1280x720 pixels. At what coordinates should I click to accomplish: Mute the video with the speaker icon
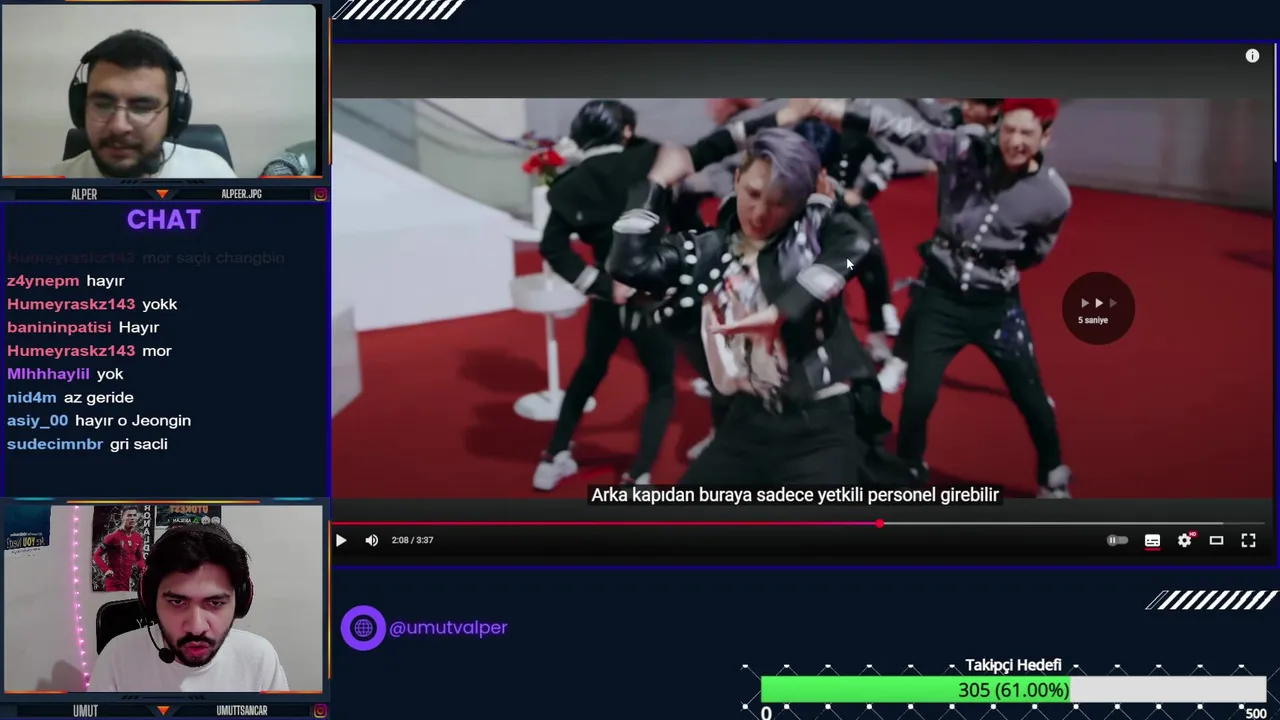[x=372, y=540]
